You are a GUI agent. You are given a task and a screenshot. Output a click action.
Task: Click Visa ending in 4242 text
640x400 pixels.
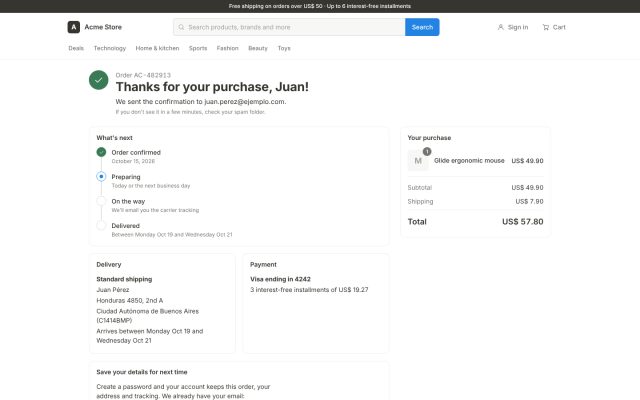[x=280, y=279]
